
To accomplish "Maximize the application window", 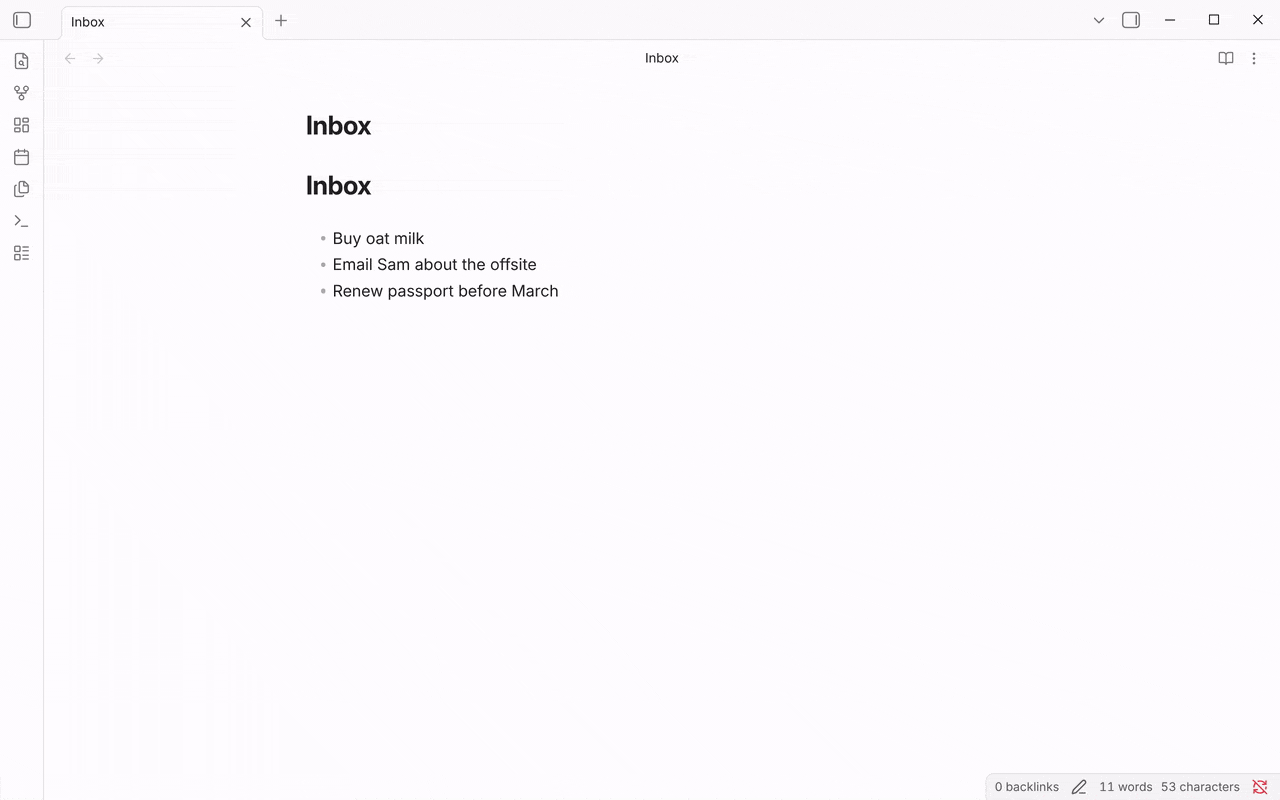I will click(1214, 20).
